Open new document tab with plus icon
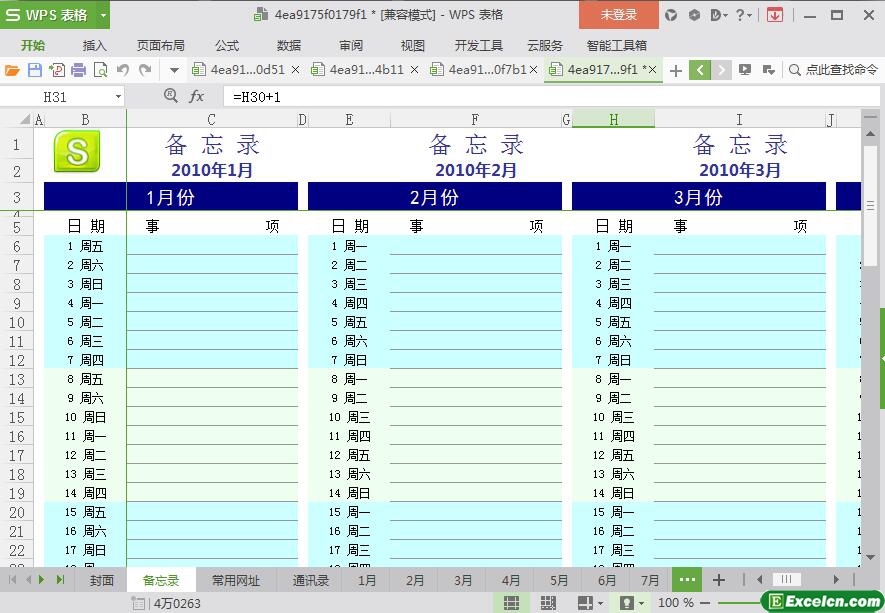The image size is (885, 613). [676, 70]
